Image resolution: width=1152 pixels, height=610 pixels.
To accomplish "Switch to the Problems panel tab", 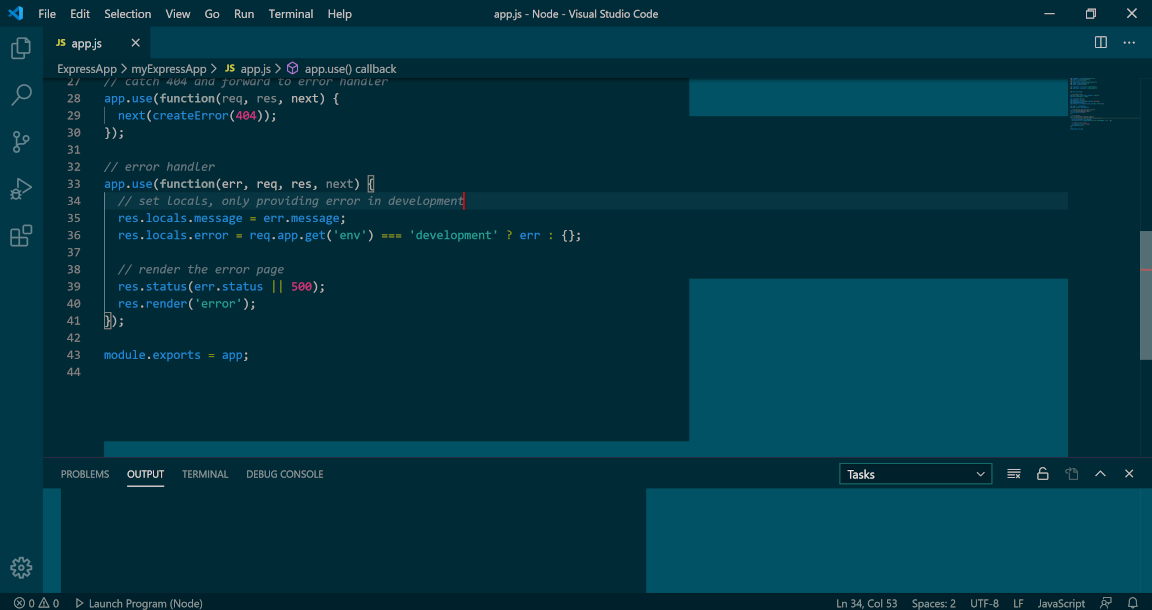I will pyautogui.click(x=84, y=474).
